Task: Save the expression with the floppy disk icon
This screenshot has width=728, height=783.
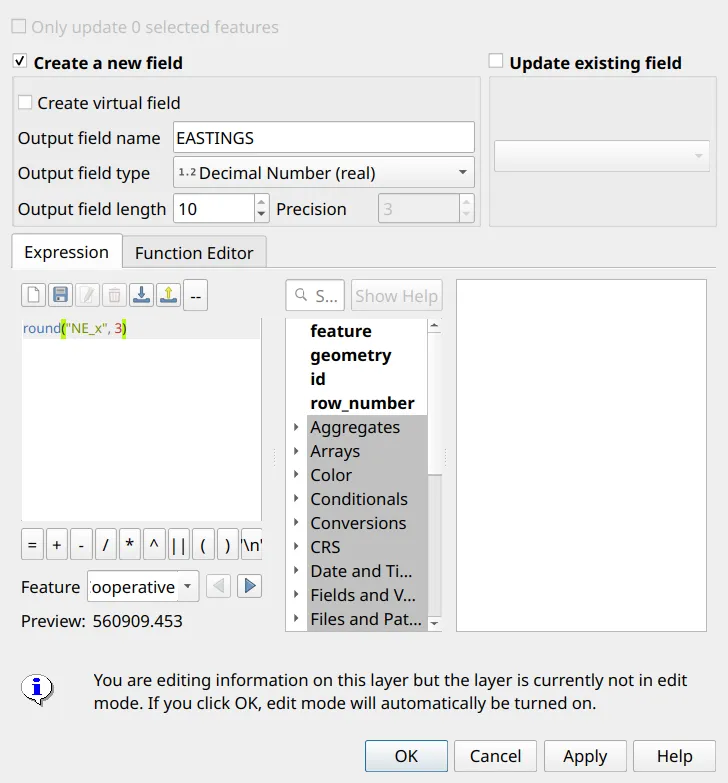Action: pyautogui.click(x=60, y=295)
